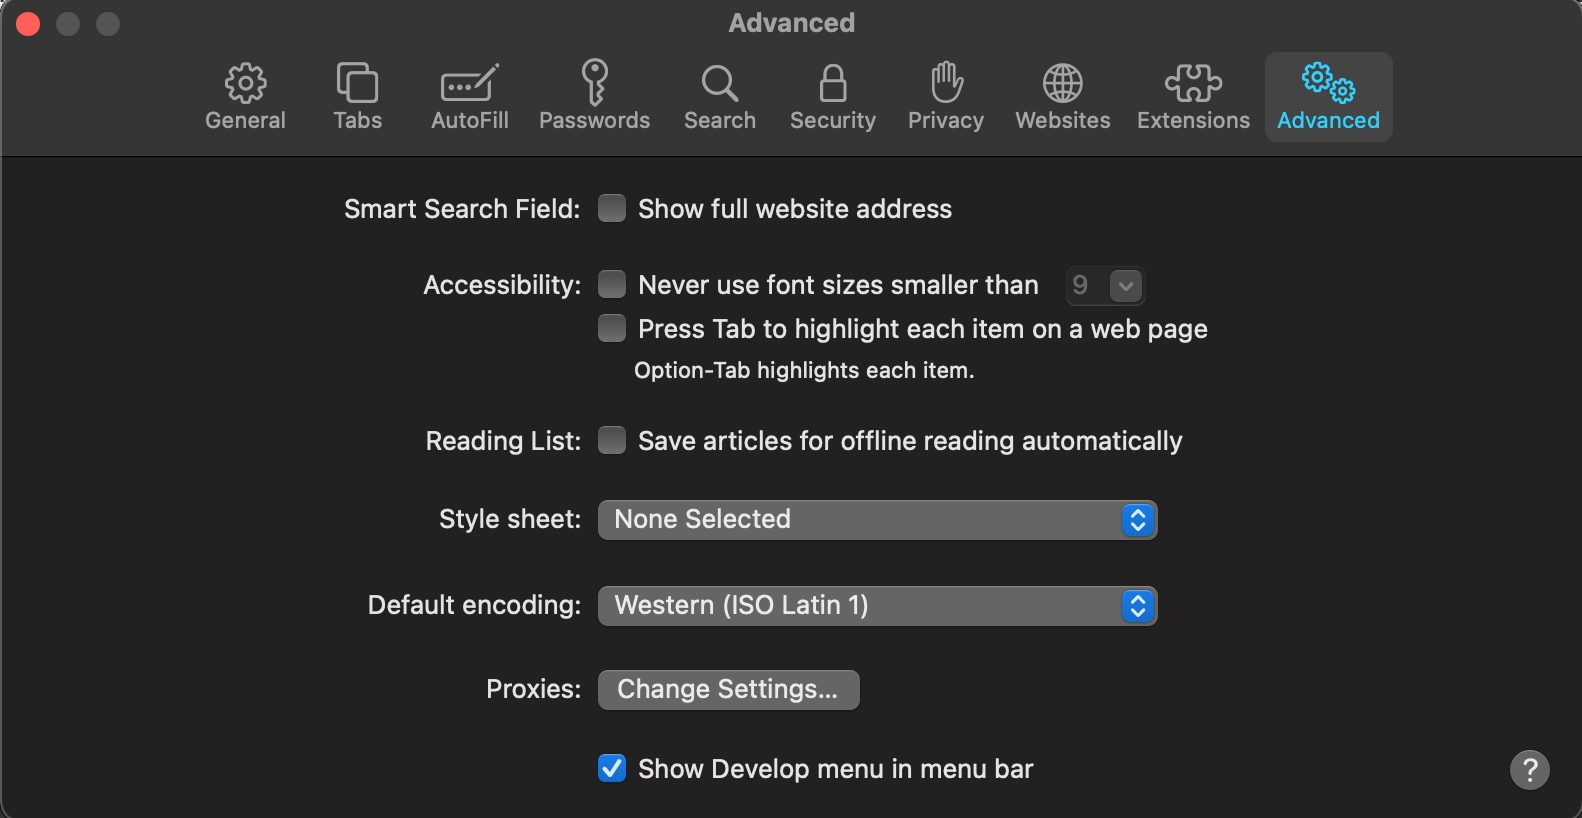Enable Never use font sizes smaller than

click(612, 284)
